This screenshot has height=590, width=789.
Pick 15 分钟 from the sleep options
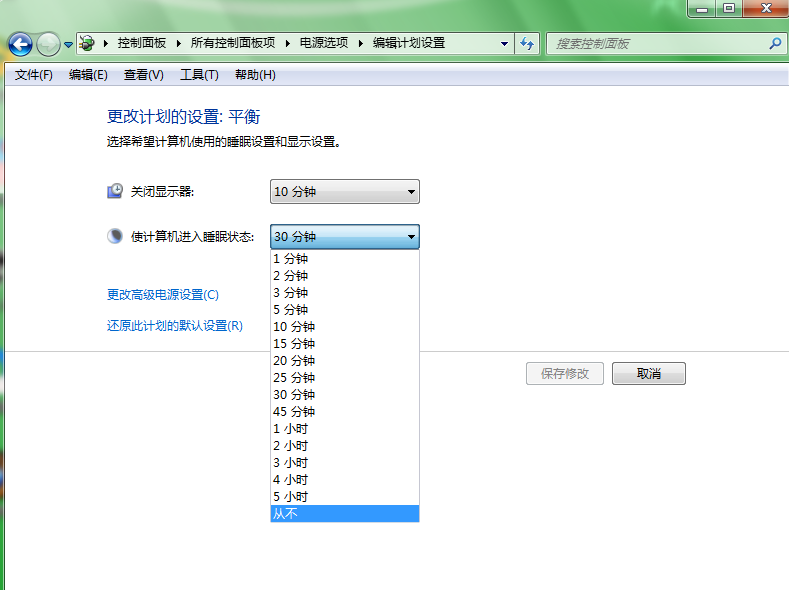[x=344, y=343]
